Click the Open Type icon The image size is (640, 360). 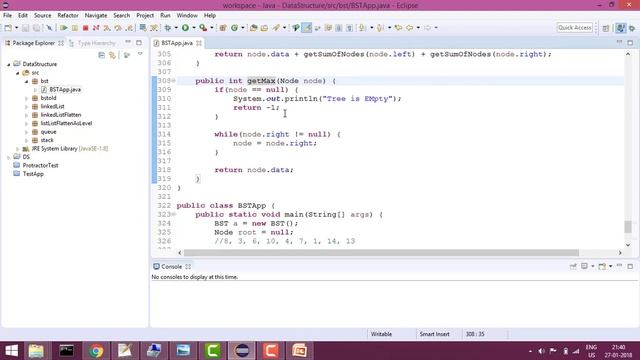pyautogui.click(x=253, y=28)
